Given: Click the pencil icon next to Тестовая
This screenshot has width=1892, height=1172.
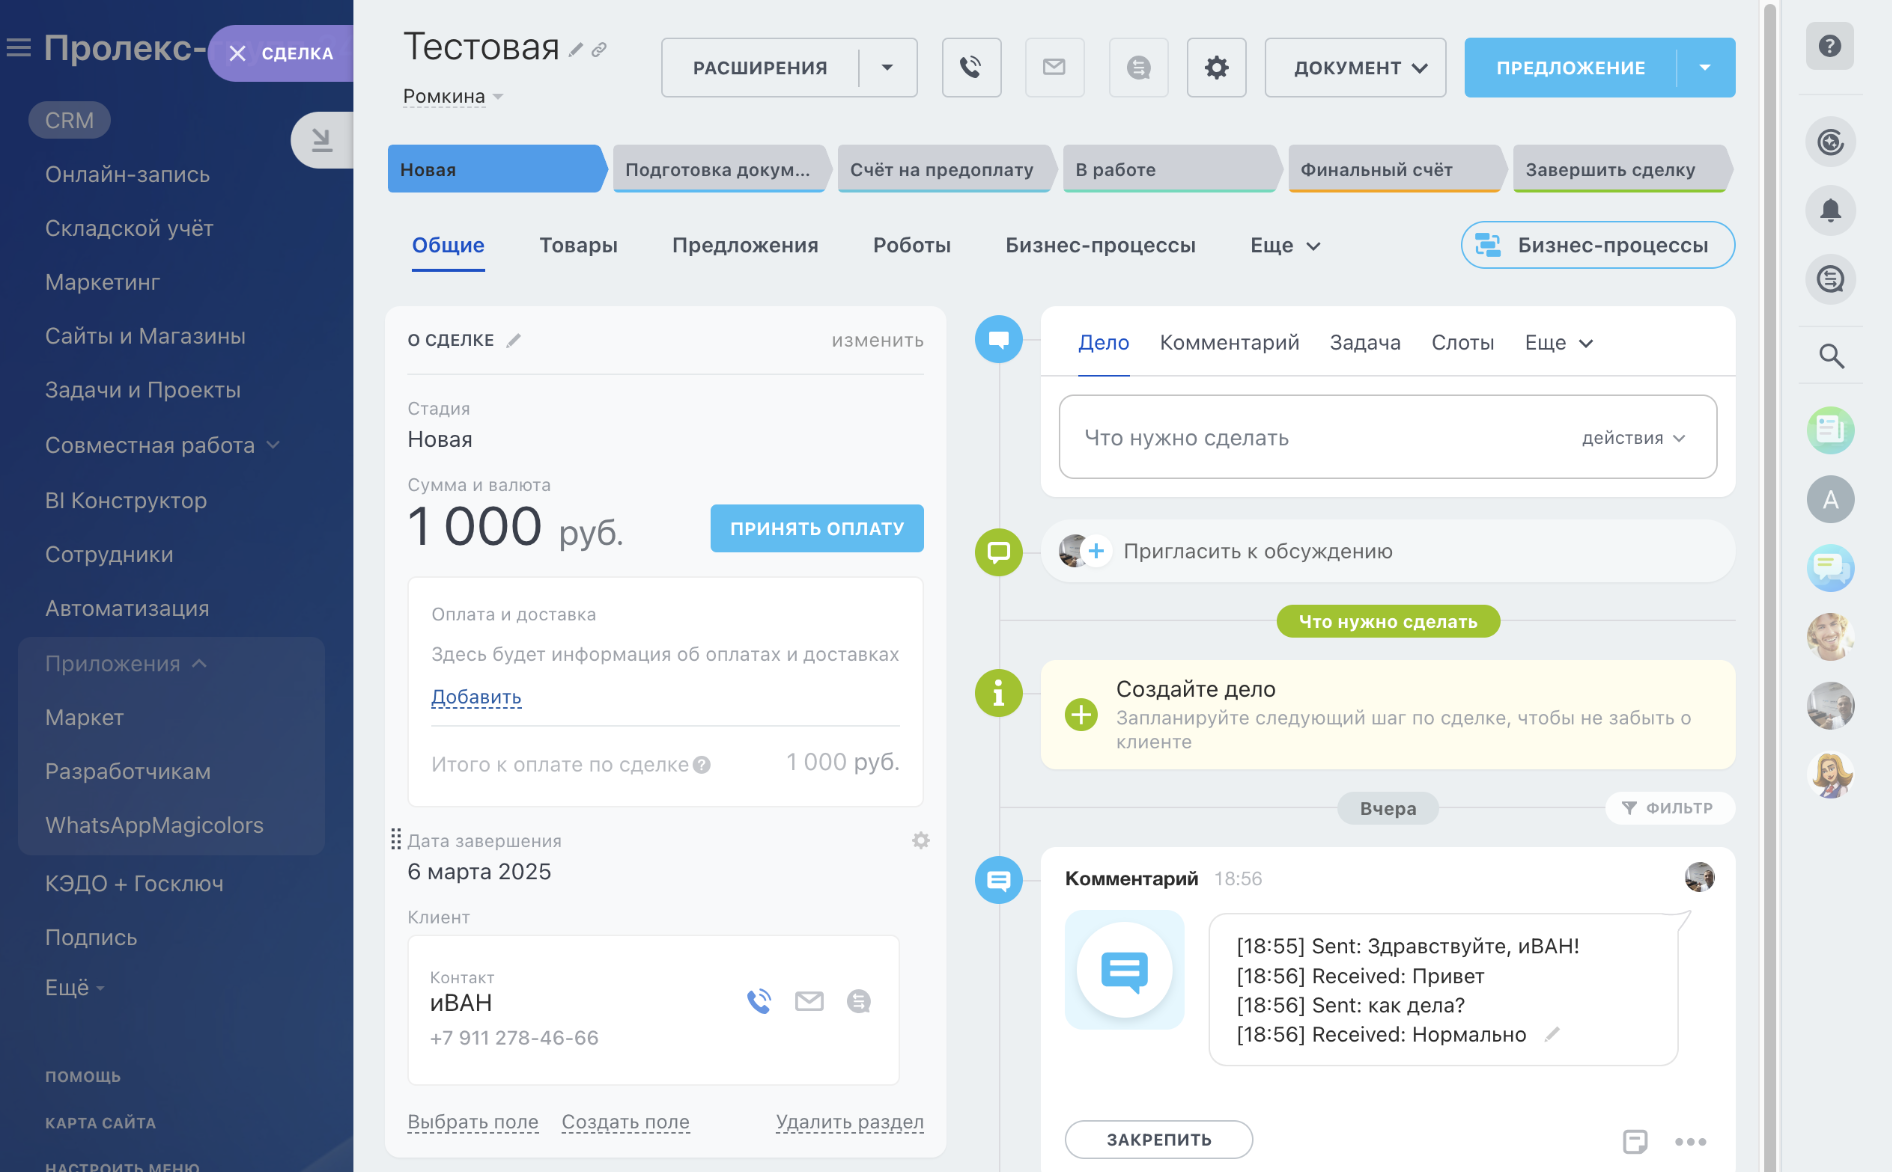Looking at the screenshot, I should [x=576, y=49].
